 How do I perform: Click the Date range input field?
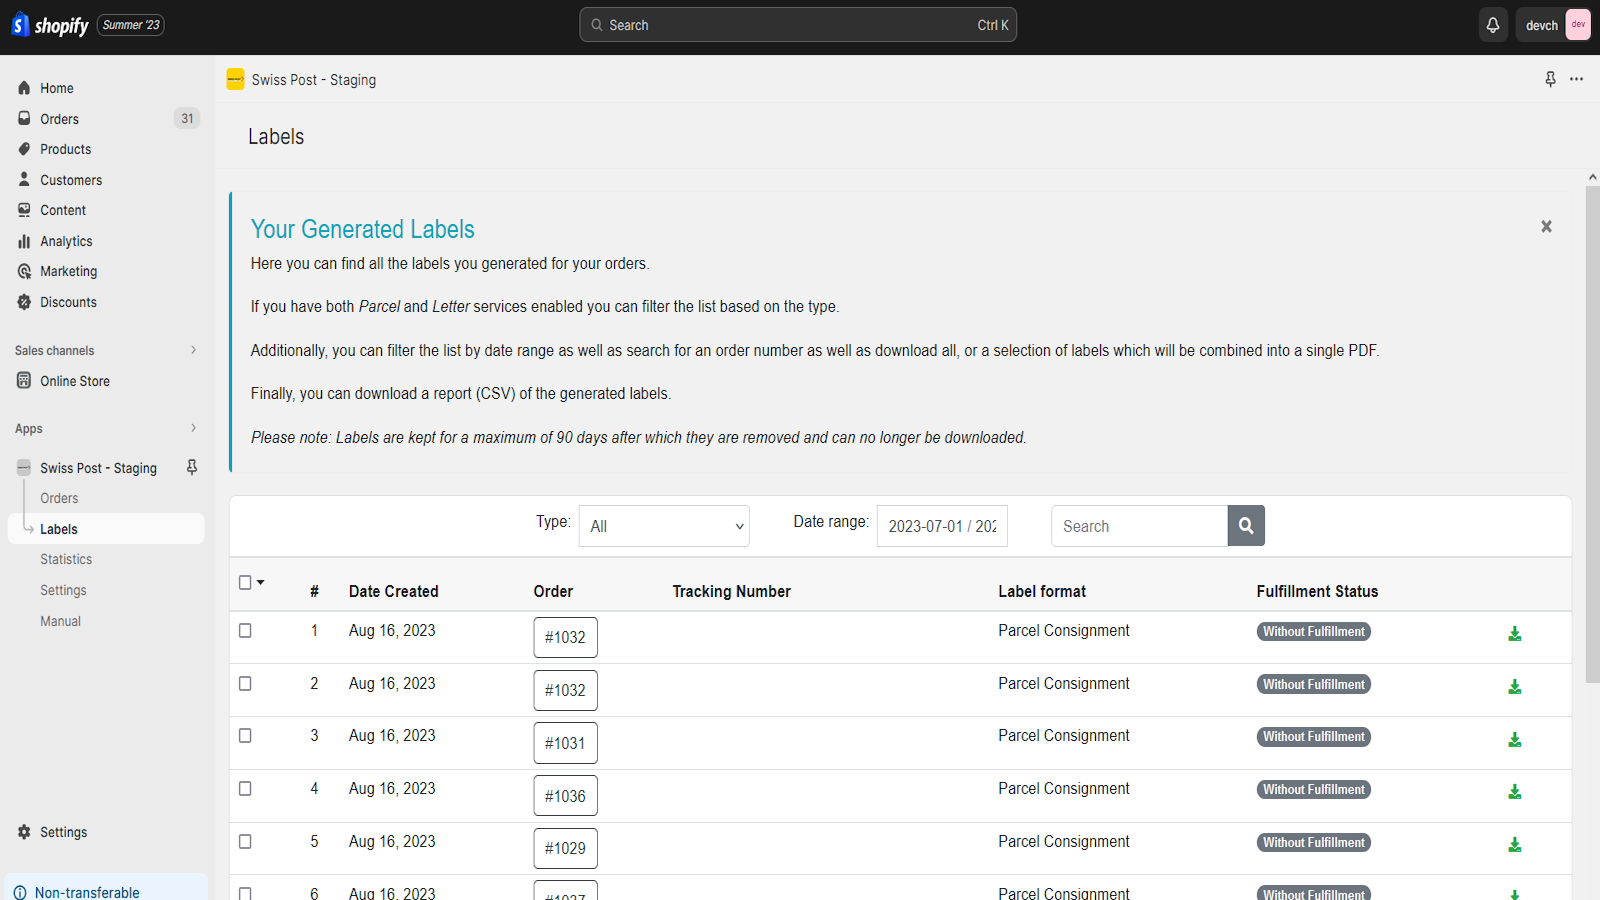coord(941,526)
